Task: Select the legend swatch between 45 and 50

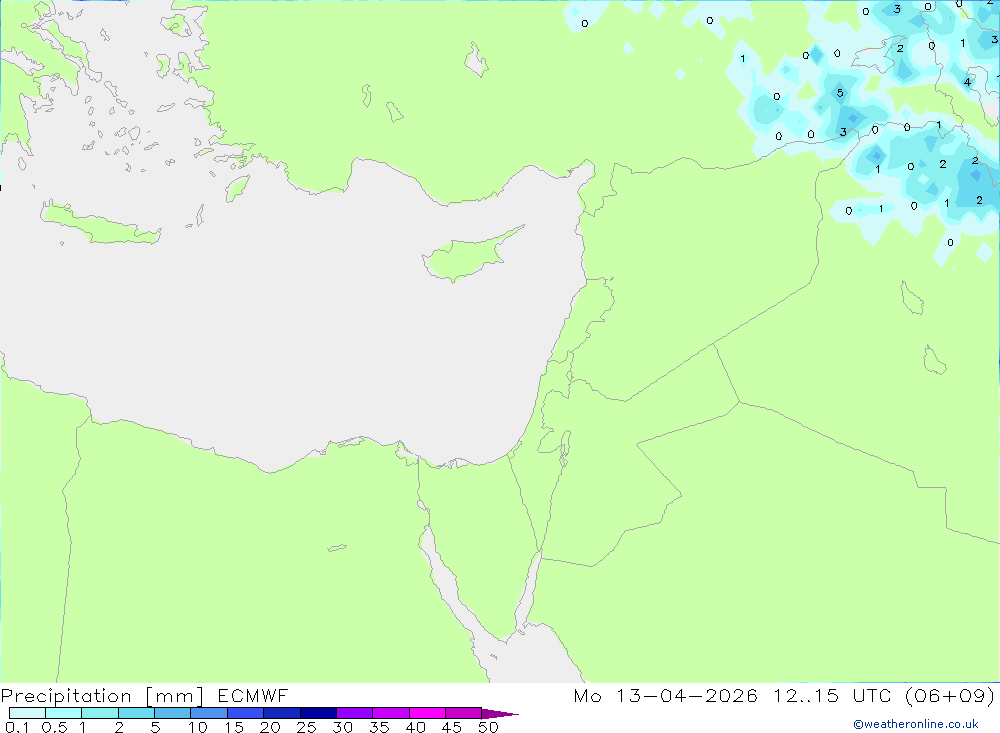Action: point(464,713)
